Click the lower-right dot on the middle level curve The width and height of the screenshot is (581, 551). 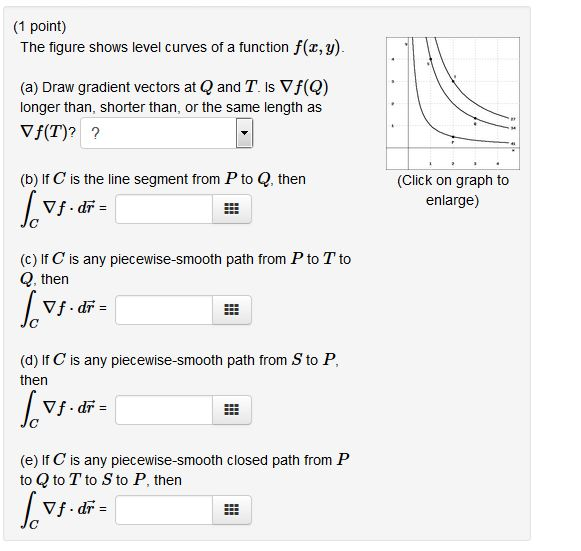click(475, 118)
